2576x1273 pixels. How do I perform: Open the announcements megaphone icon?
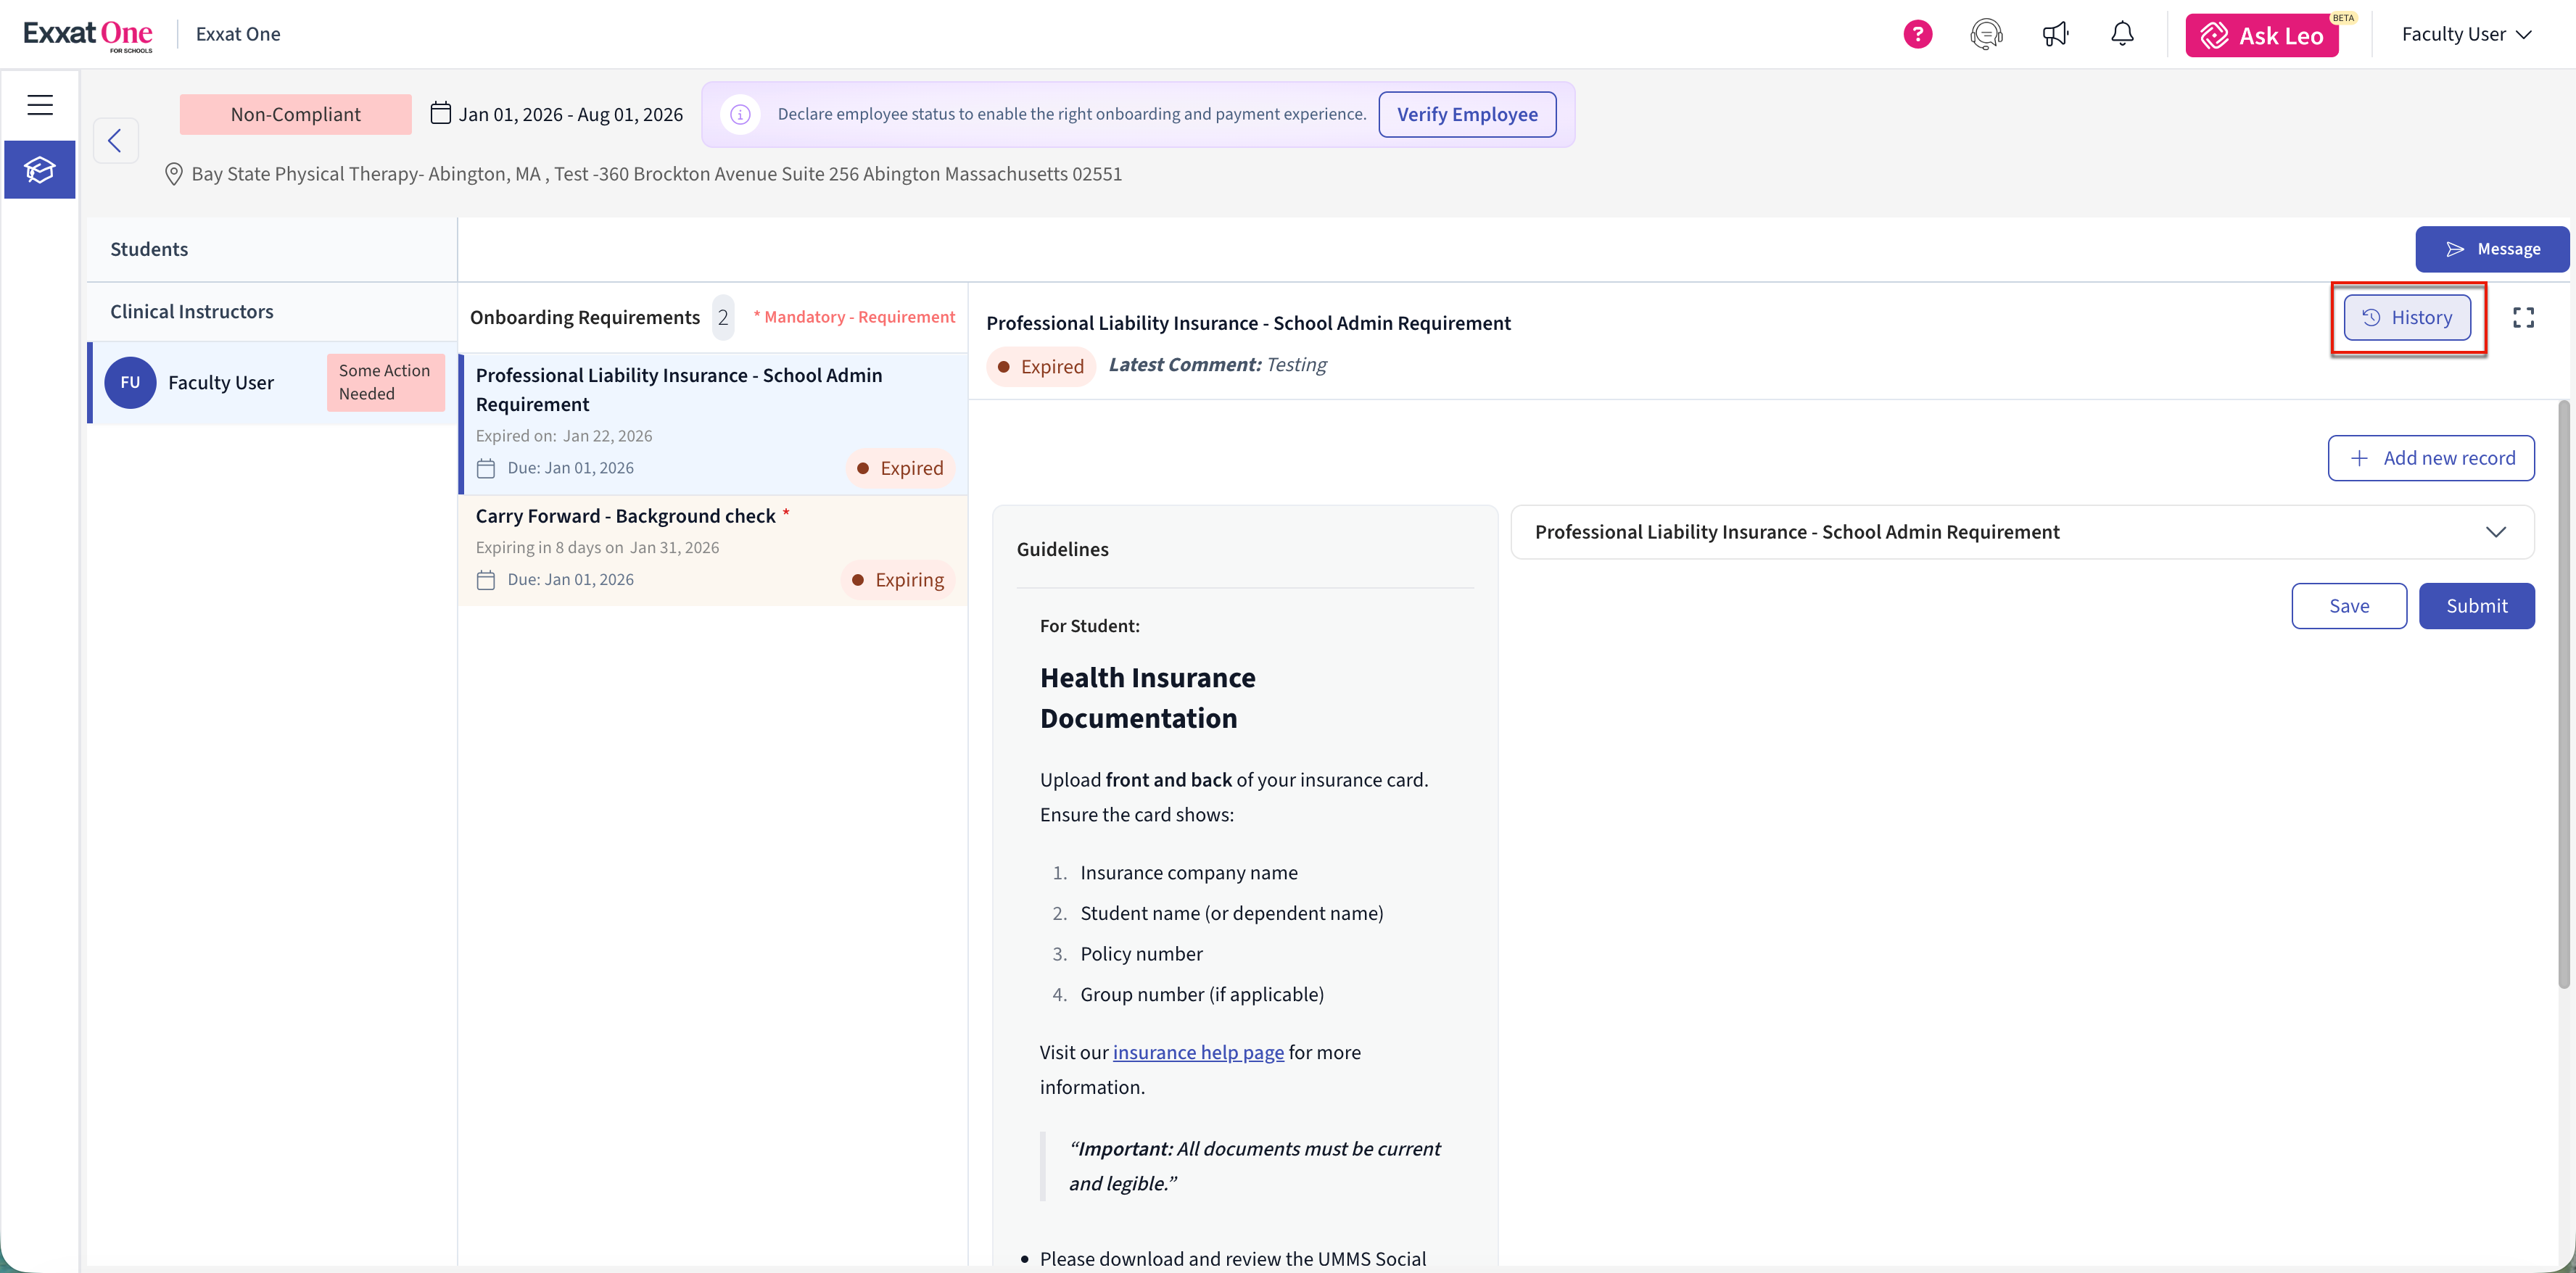pos(2055,35)
